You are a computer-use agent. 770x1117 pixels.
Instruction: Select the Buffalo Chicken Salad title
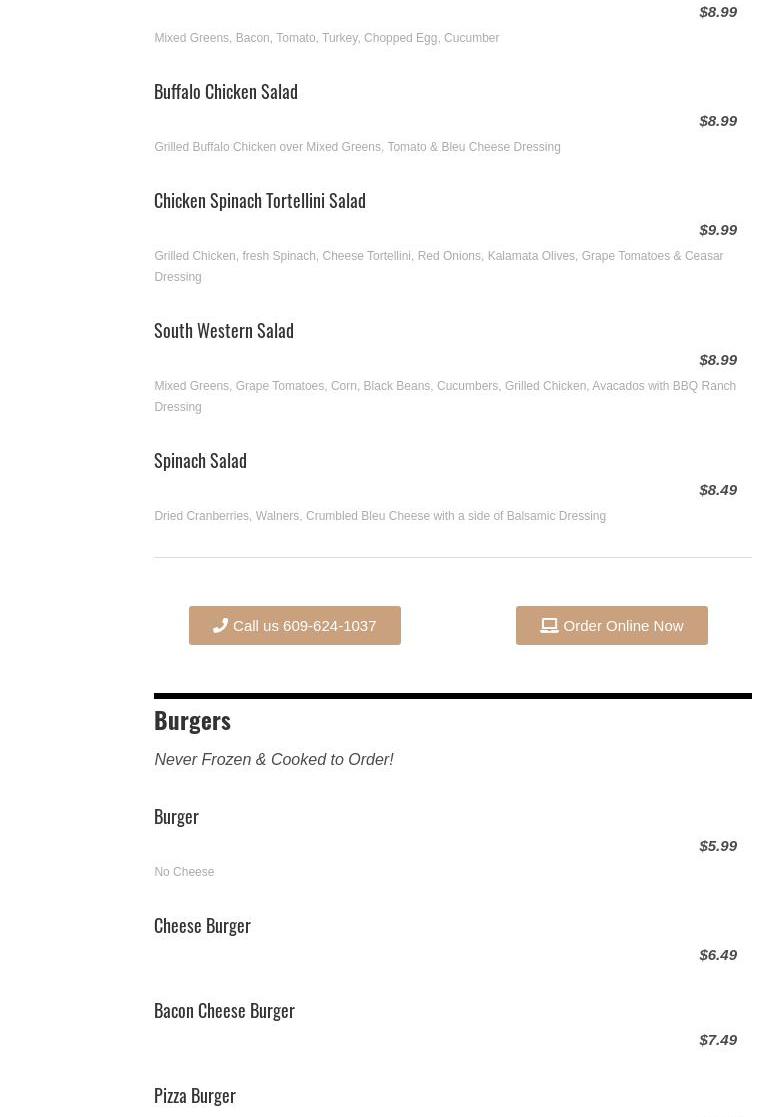pyautogui.click(x=226, y=91)
